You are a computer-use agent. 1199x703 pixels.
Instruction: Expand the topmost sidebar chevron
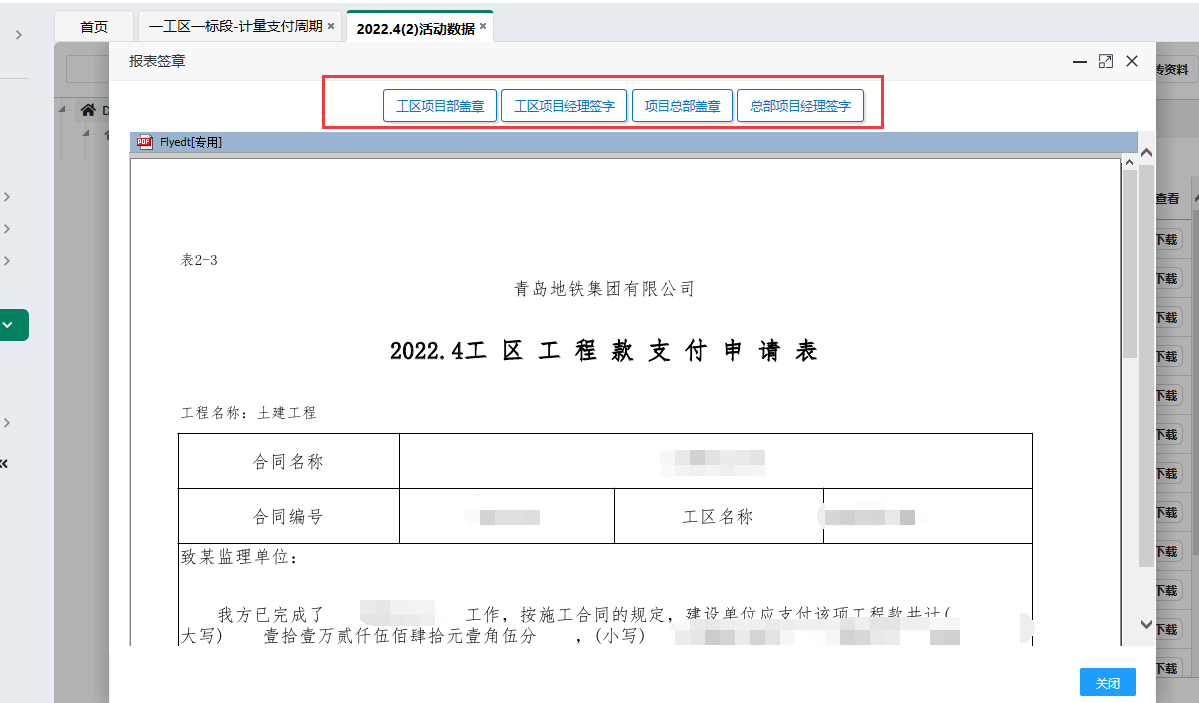click(19, 36)
